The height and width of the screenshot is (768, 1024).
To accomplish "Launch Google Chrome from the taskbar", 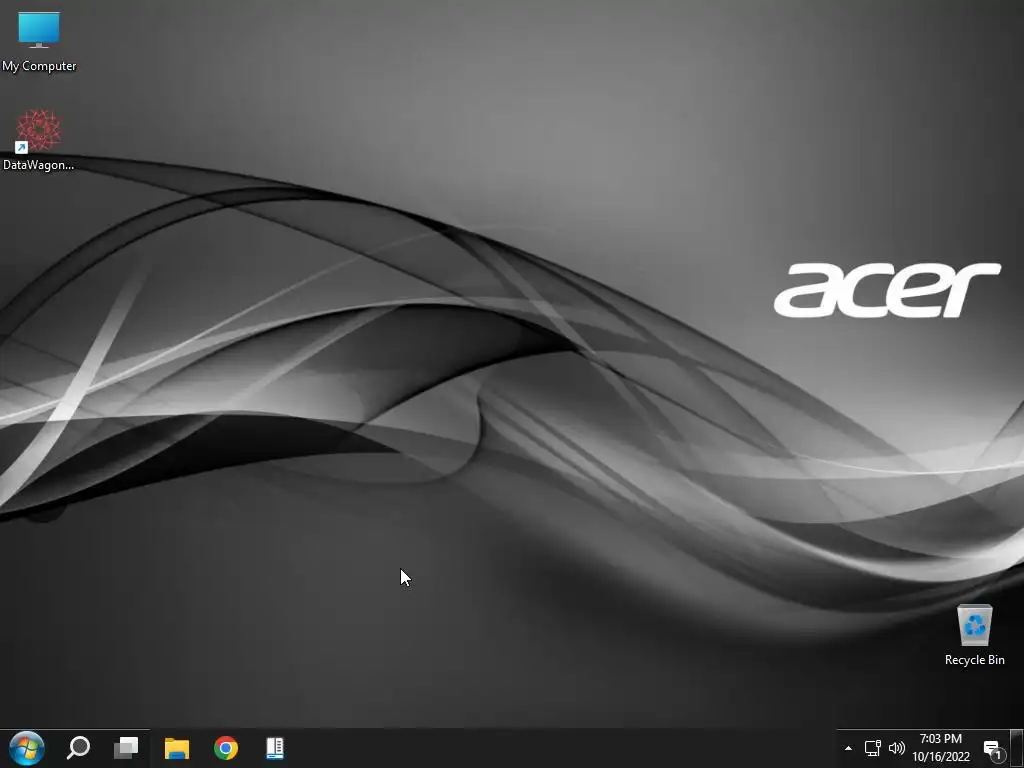I will tap(226, 748).
